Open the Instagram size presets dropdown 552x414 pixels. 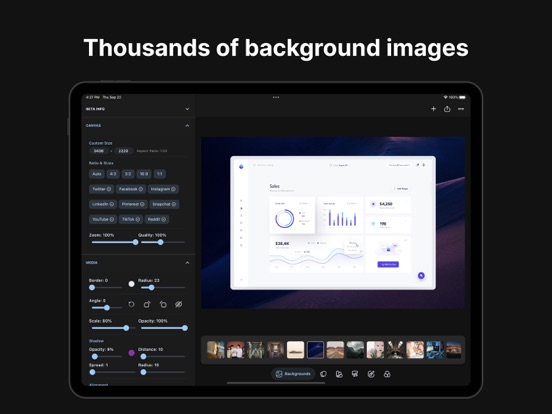(x=163, y=189)
